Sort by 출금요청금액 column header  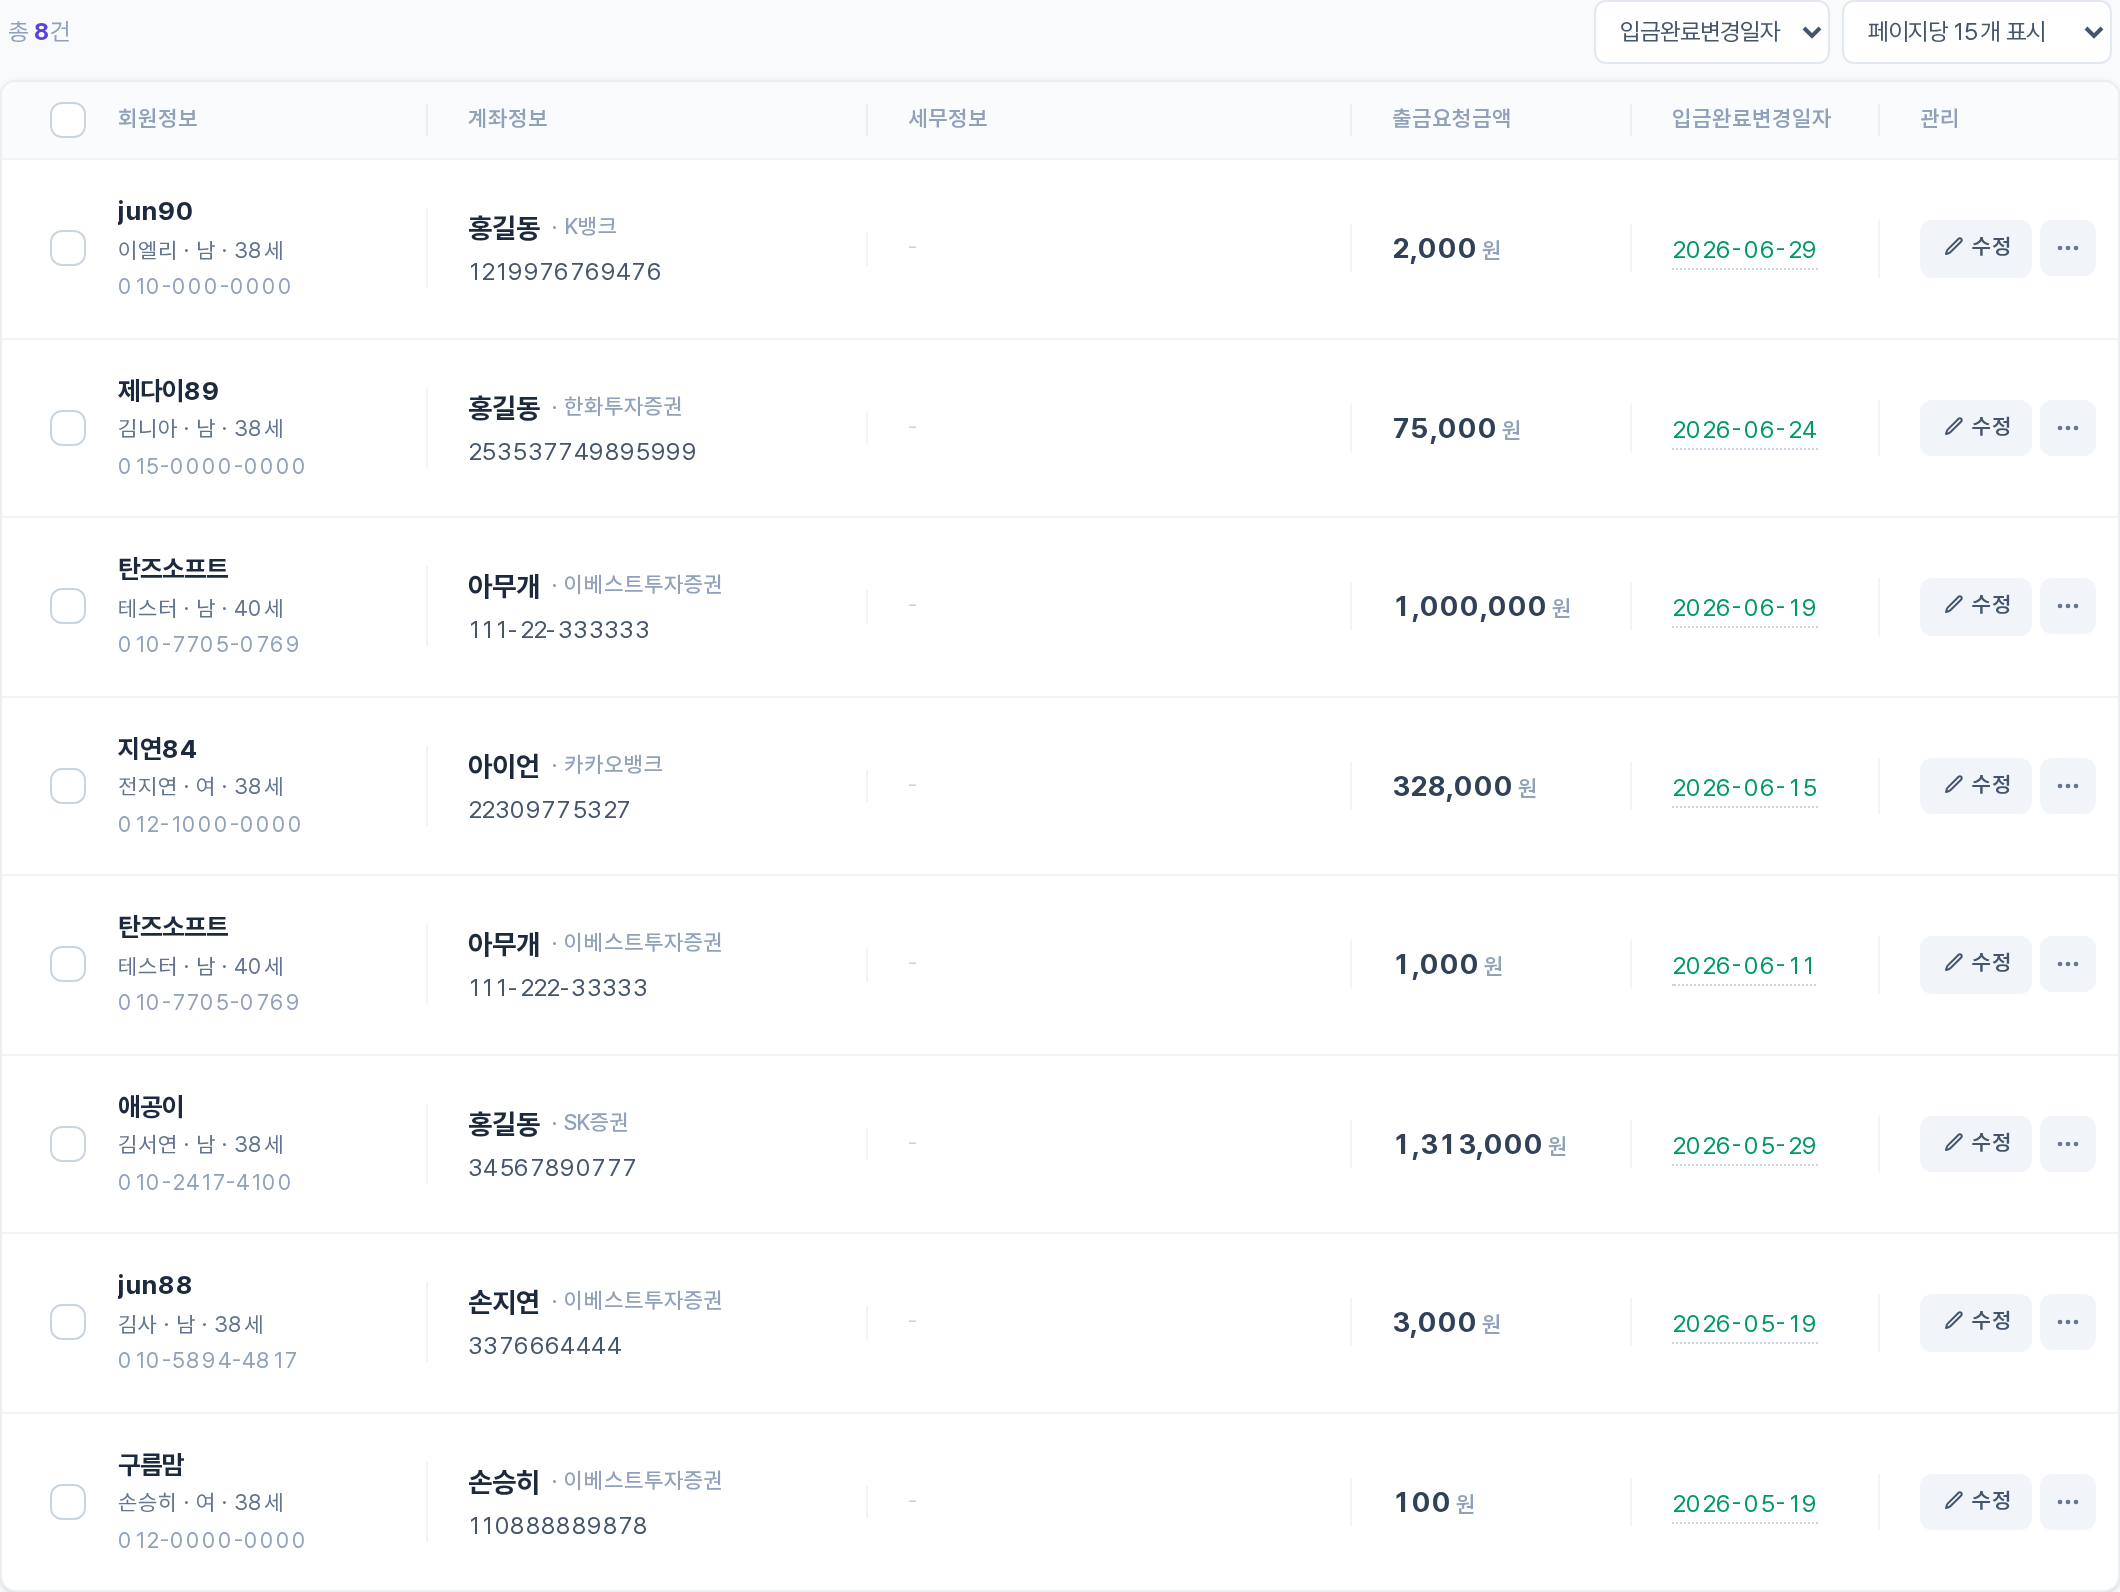pos(1451,119)
